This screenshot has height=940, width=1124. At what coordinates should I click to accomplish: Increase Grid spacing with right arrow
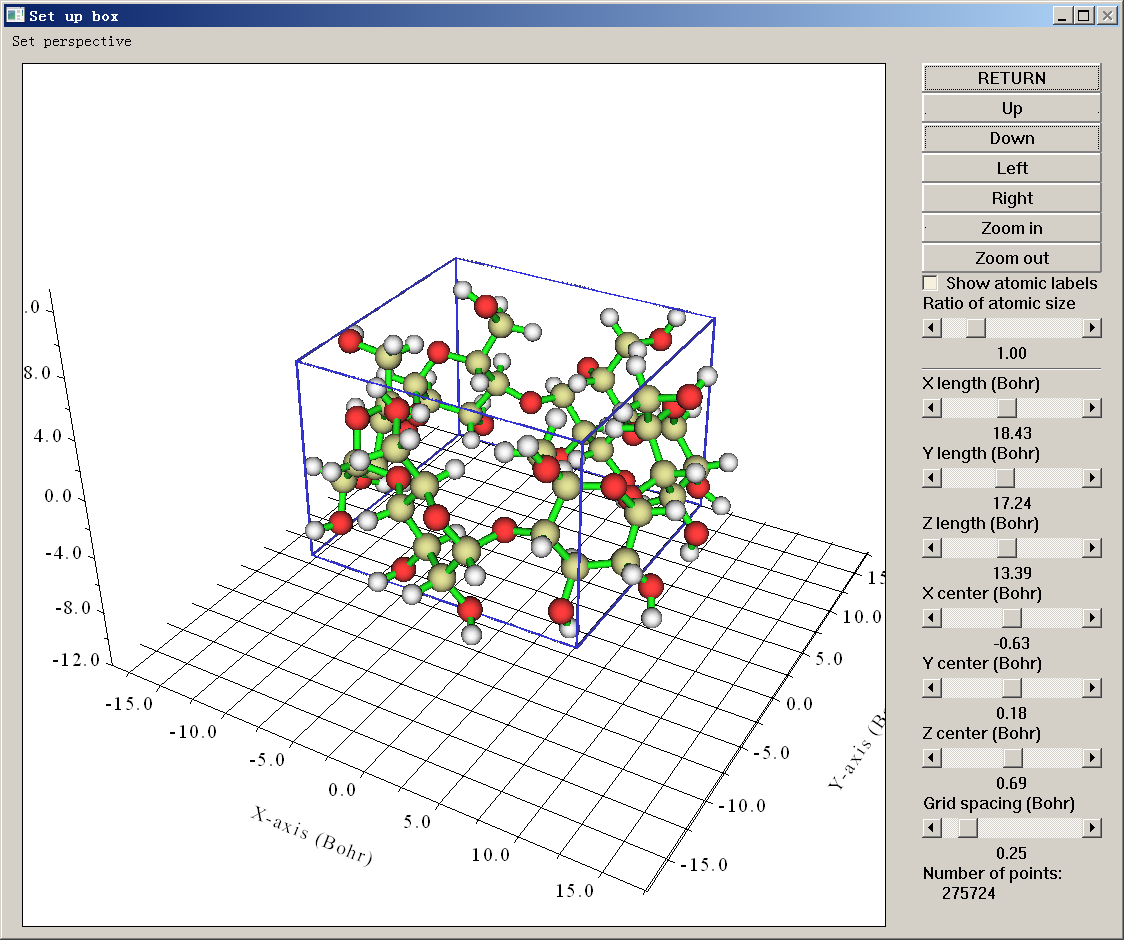coord(1092,828)
